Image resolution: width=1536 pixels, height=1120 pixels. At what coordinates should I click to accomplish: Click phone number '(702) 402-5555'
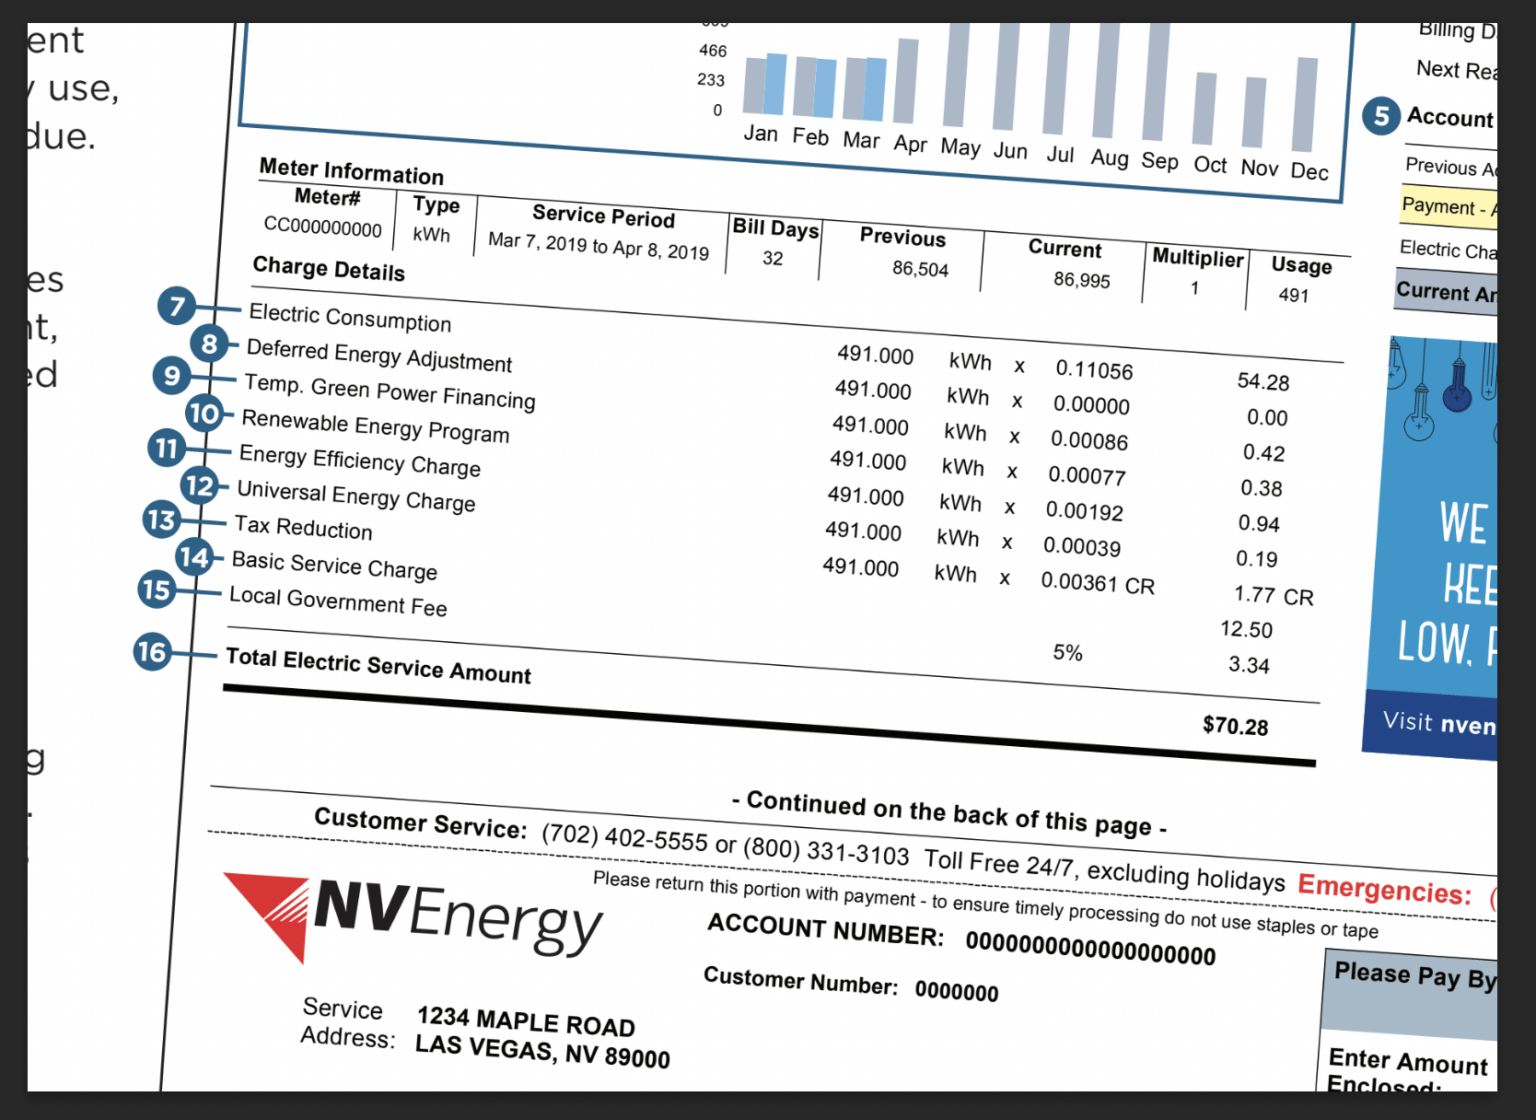[x=624, y=838]
